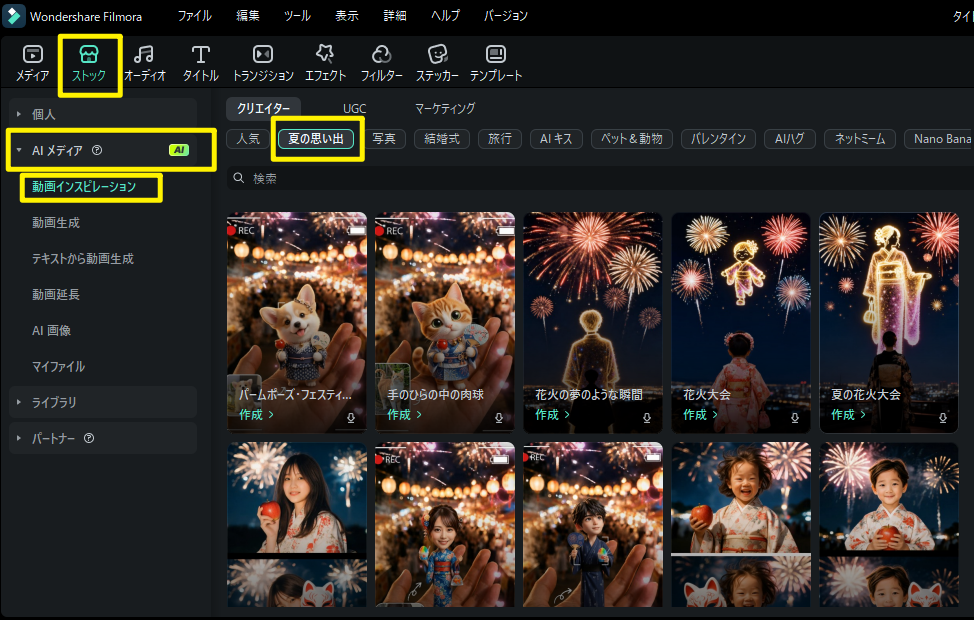Select the 結婚式 category chip
This screenshot has width=974, height=620.
point(442,139)
